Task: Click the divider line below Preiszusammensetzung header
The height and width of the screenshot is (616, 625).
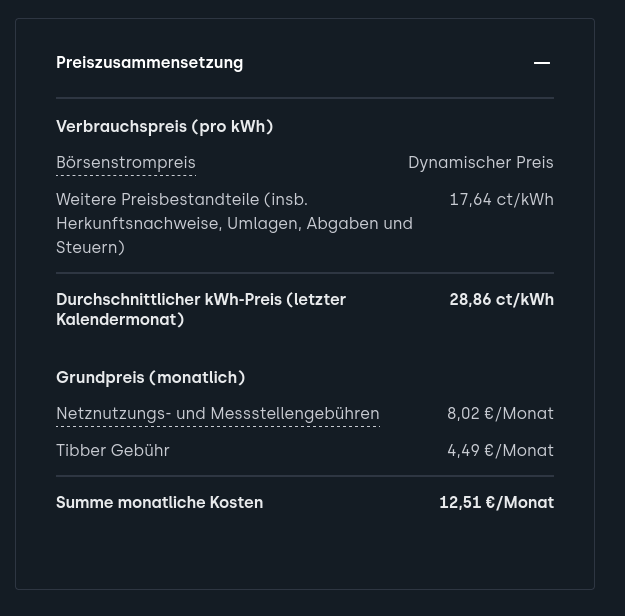Action: [x=305, y=98]
